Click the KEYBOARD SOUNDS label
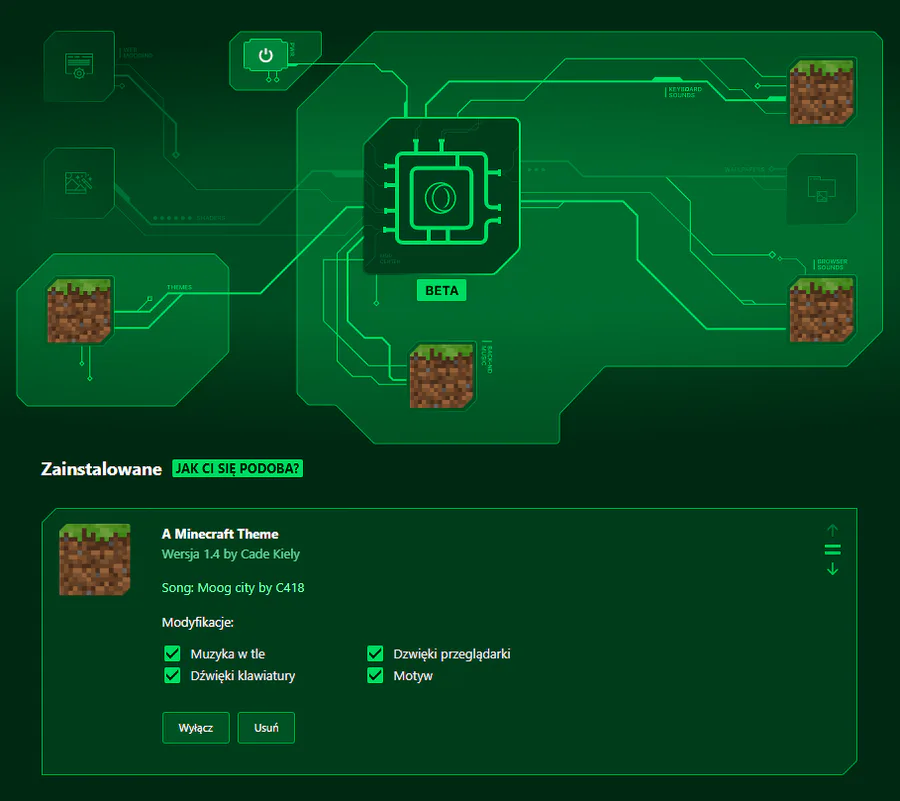This screenshot has height=801, width=900. 685,92
